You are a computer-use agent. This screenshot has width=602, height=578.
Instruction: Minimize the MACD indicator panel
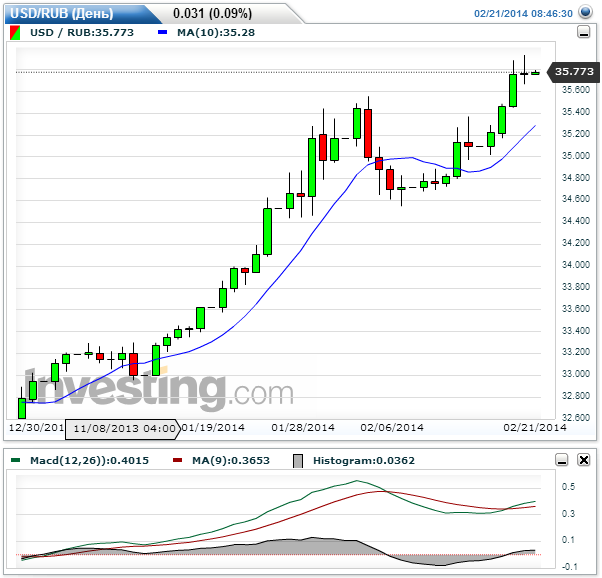pyautogui.click(x=561, y=460)
